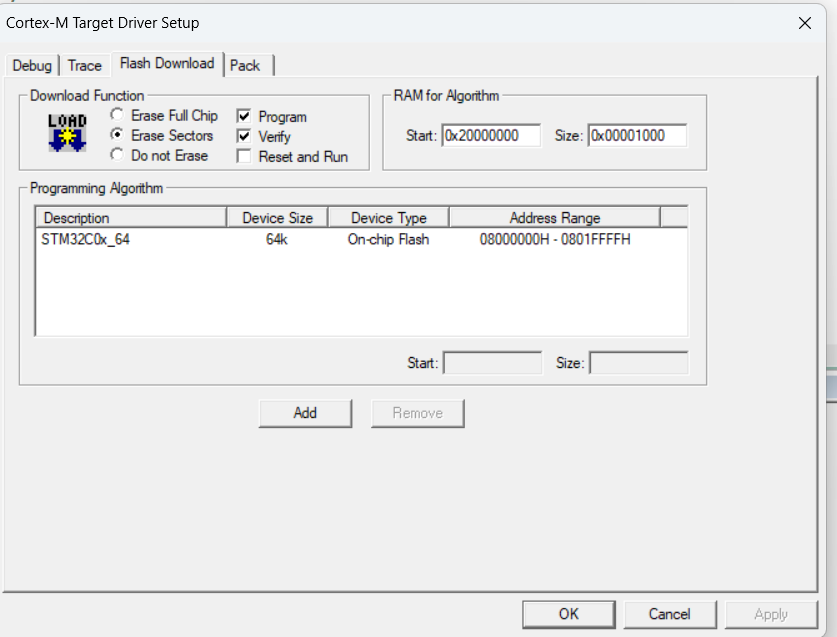This screenshot has height=637, width=837.
Task: Click the Cancel button
Action: 669,614
